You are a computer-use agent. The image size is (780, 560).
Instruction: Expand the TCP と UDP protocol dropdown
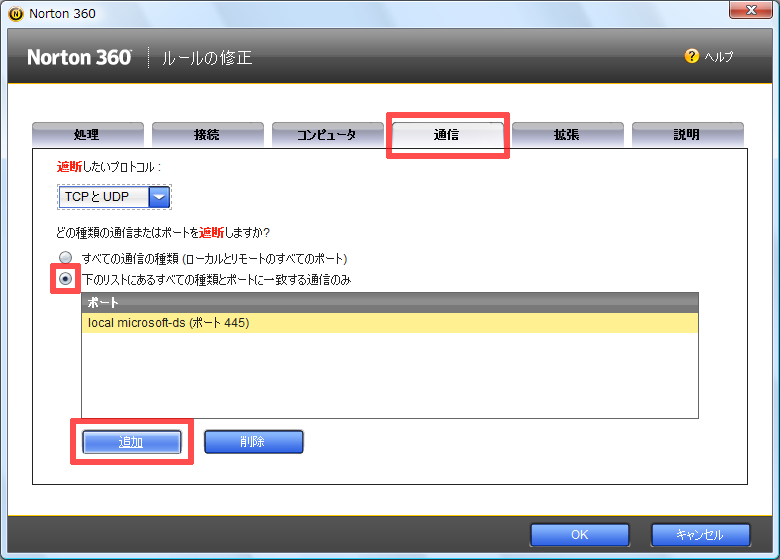click(160, 197)
